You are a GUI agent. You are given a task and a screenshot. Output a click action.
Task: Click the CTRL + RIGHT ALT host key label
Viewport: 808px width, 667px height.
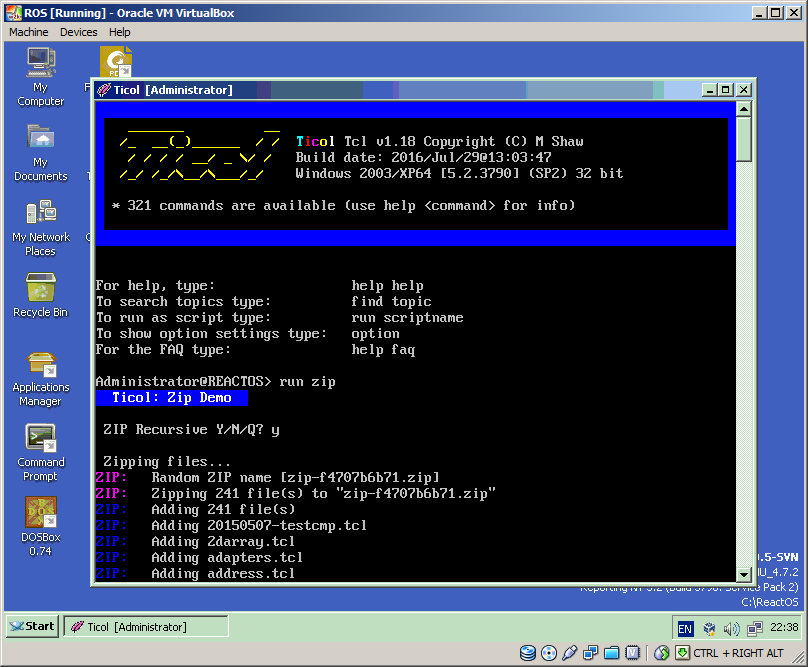[738, 653]
